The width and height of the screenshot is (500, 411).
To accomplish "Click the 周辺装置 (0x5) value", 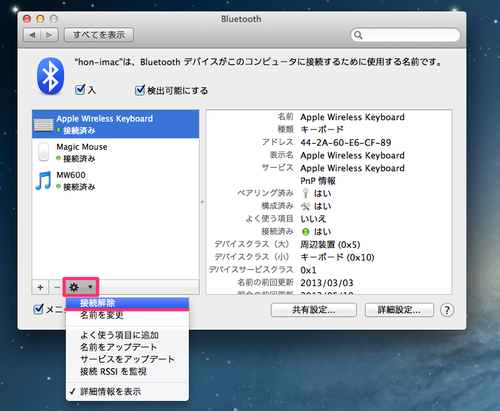I will [330, 245].
